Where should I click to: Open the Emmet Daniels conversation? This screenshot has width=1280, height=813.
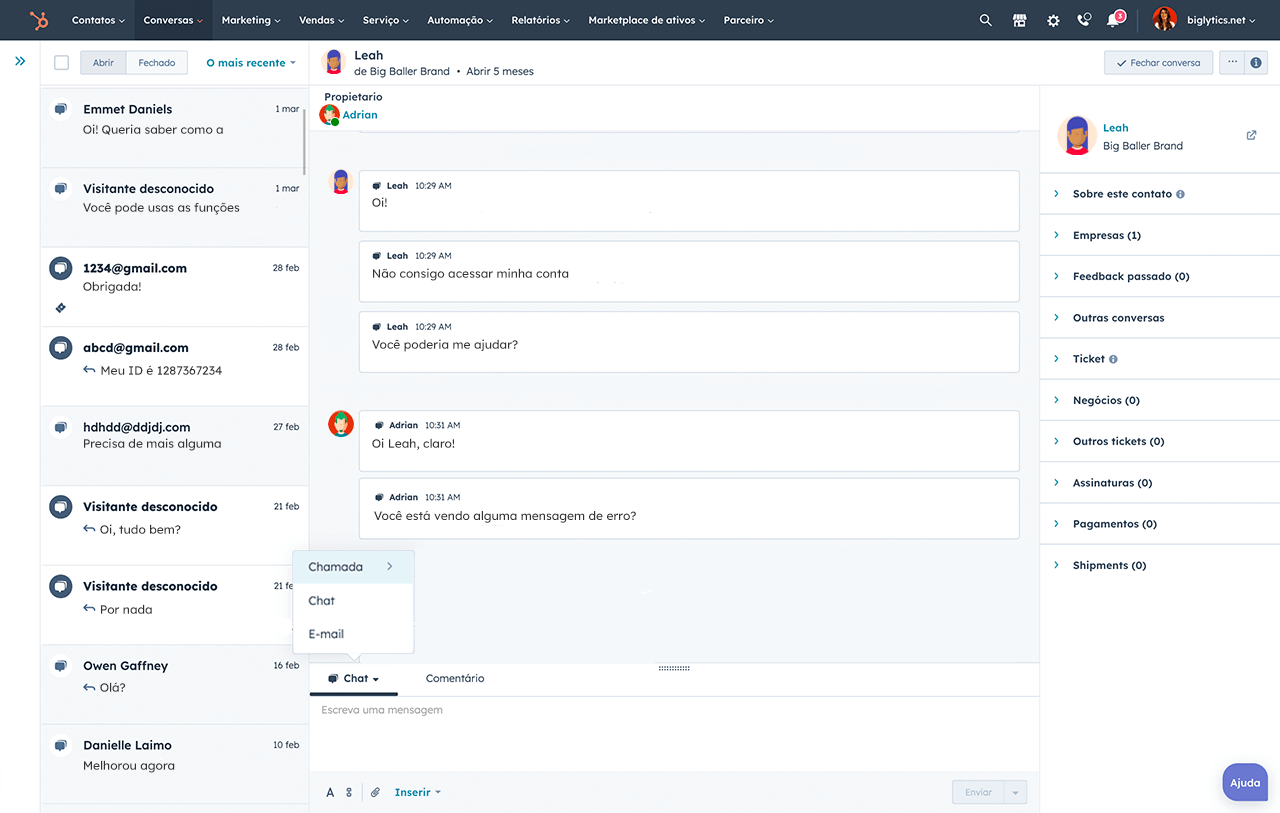[172, 128]
